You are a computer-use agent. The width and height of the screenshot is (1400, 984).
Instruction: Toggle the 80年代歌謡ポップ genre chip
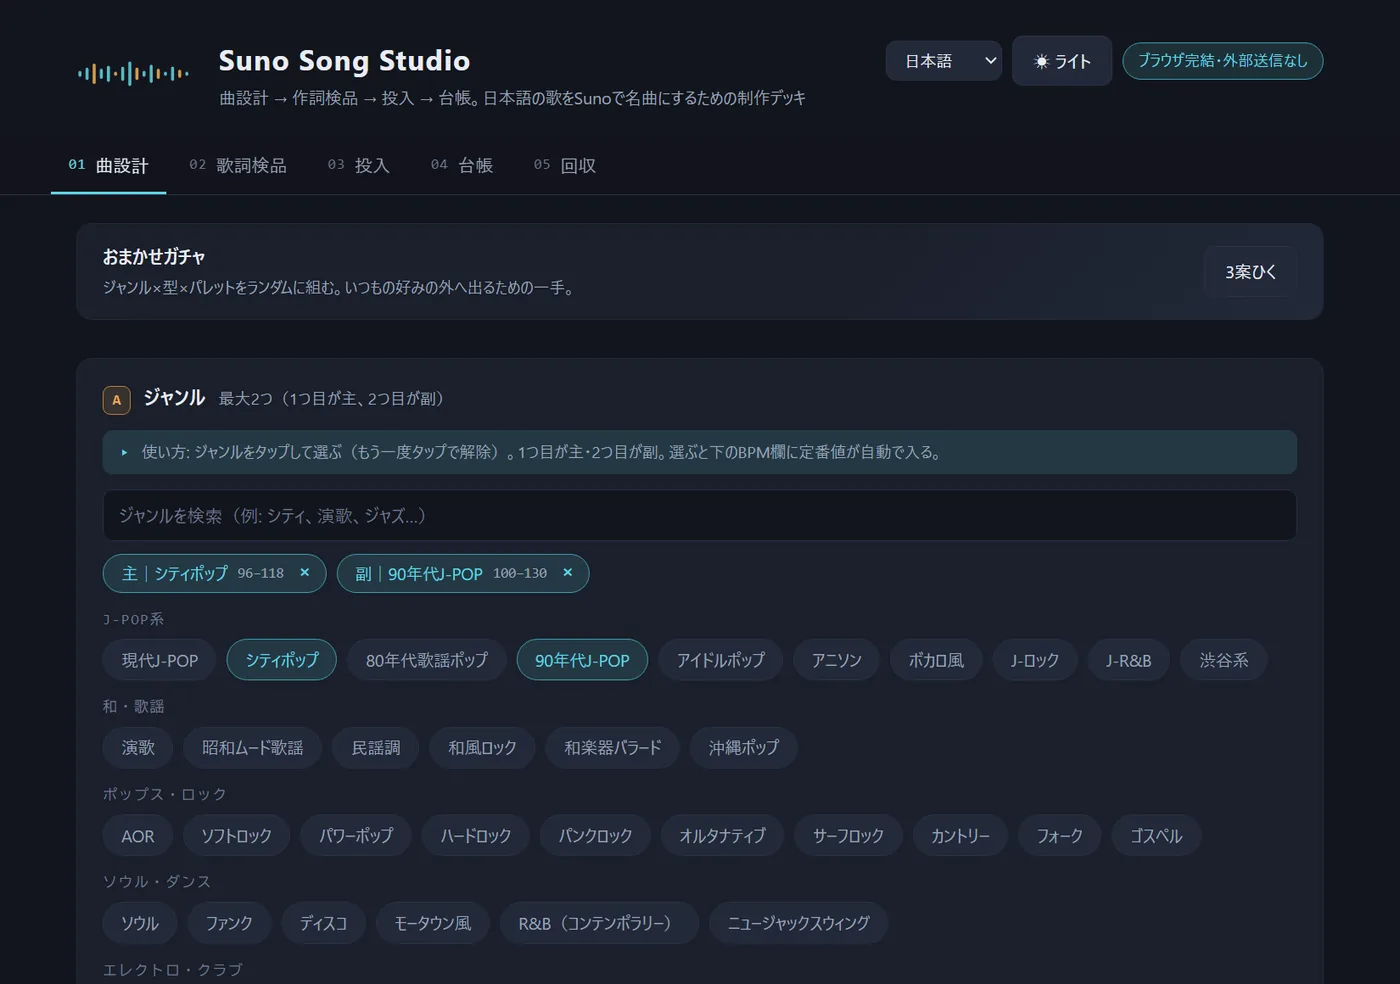427,660
